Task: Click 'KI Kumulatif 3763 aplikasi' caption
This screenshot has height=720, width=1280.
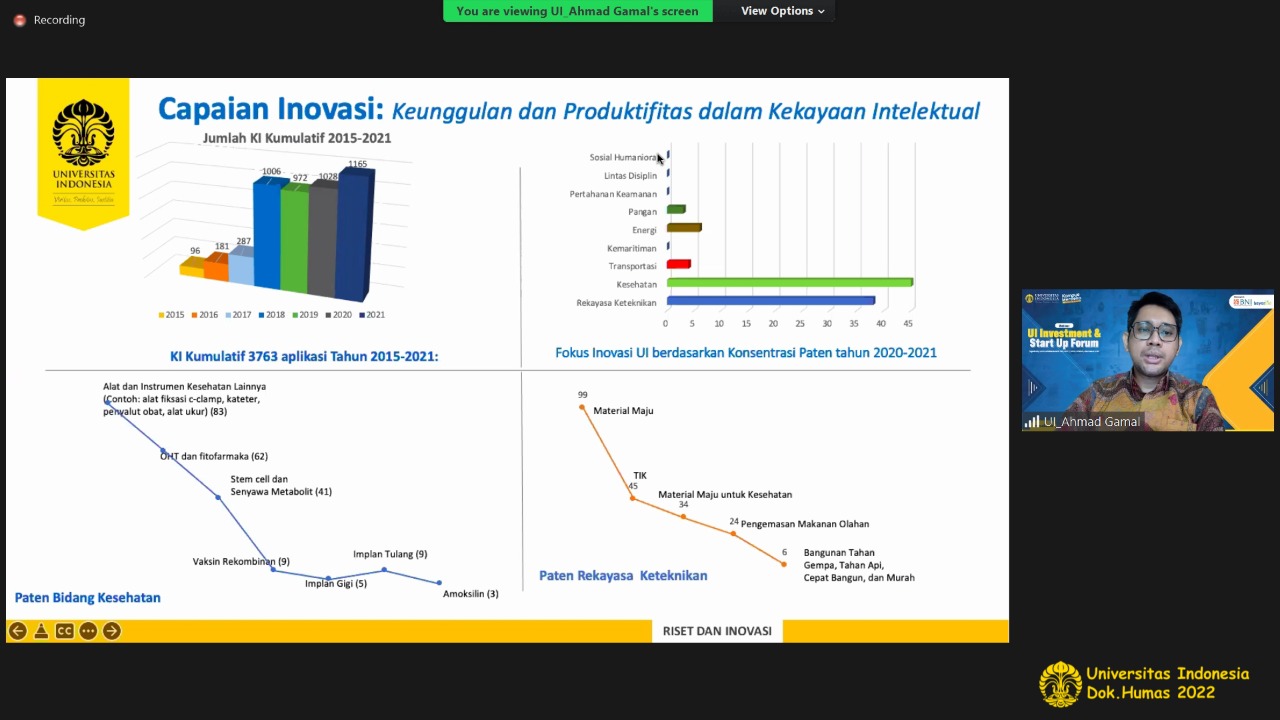Action: pyautogui.click(x=304, y=356)
